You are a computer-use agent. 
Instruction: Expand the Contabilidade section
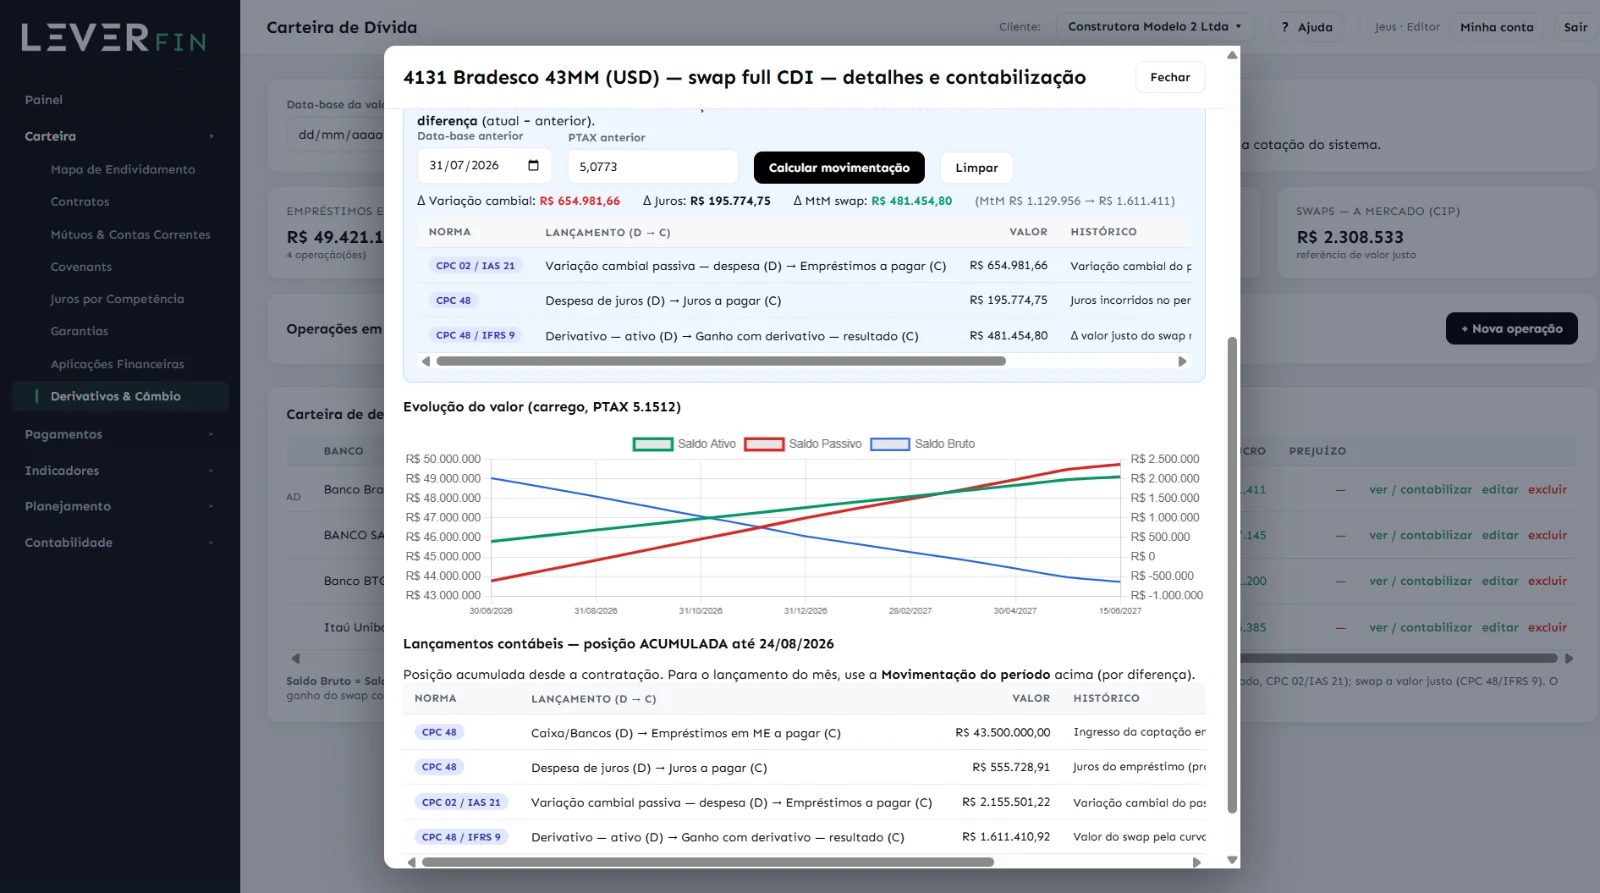point(120,542)
